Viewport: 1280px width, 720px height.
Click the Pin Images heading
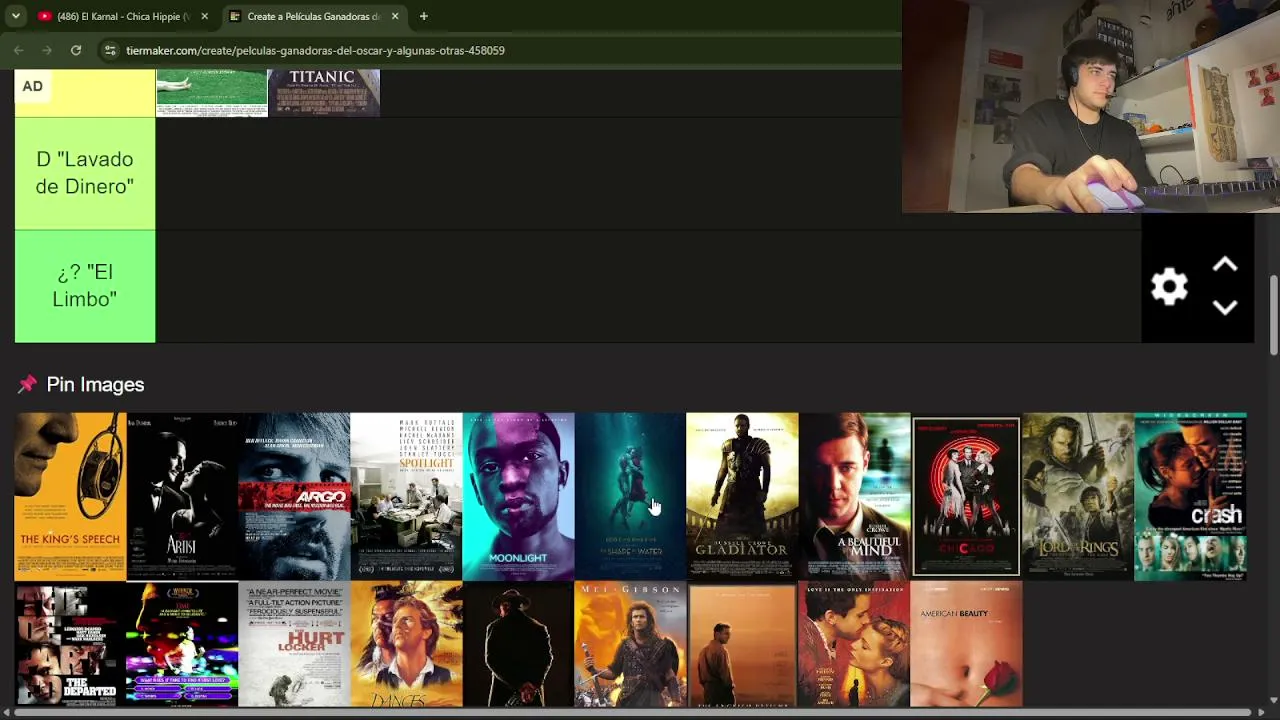[95, 384]
